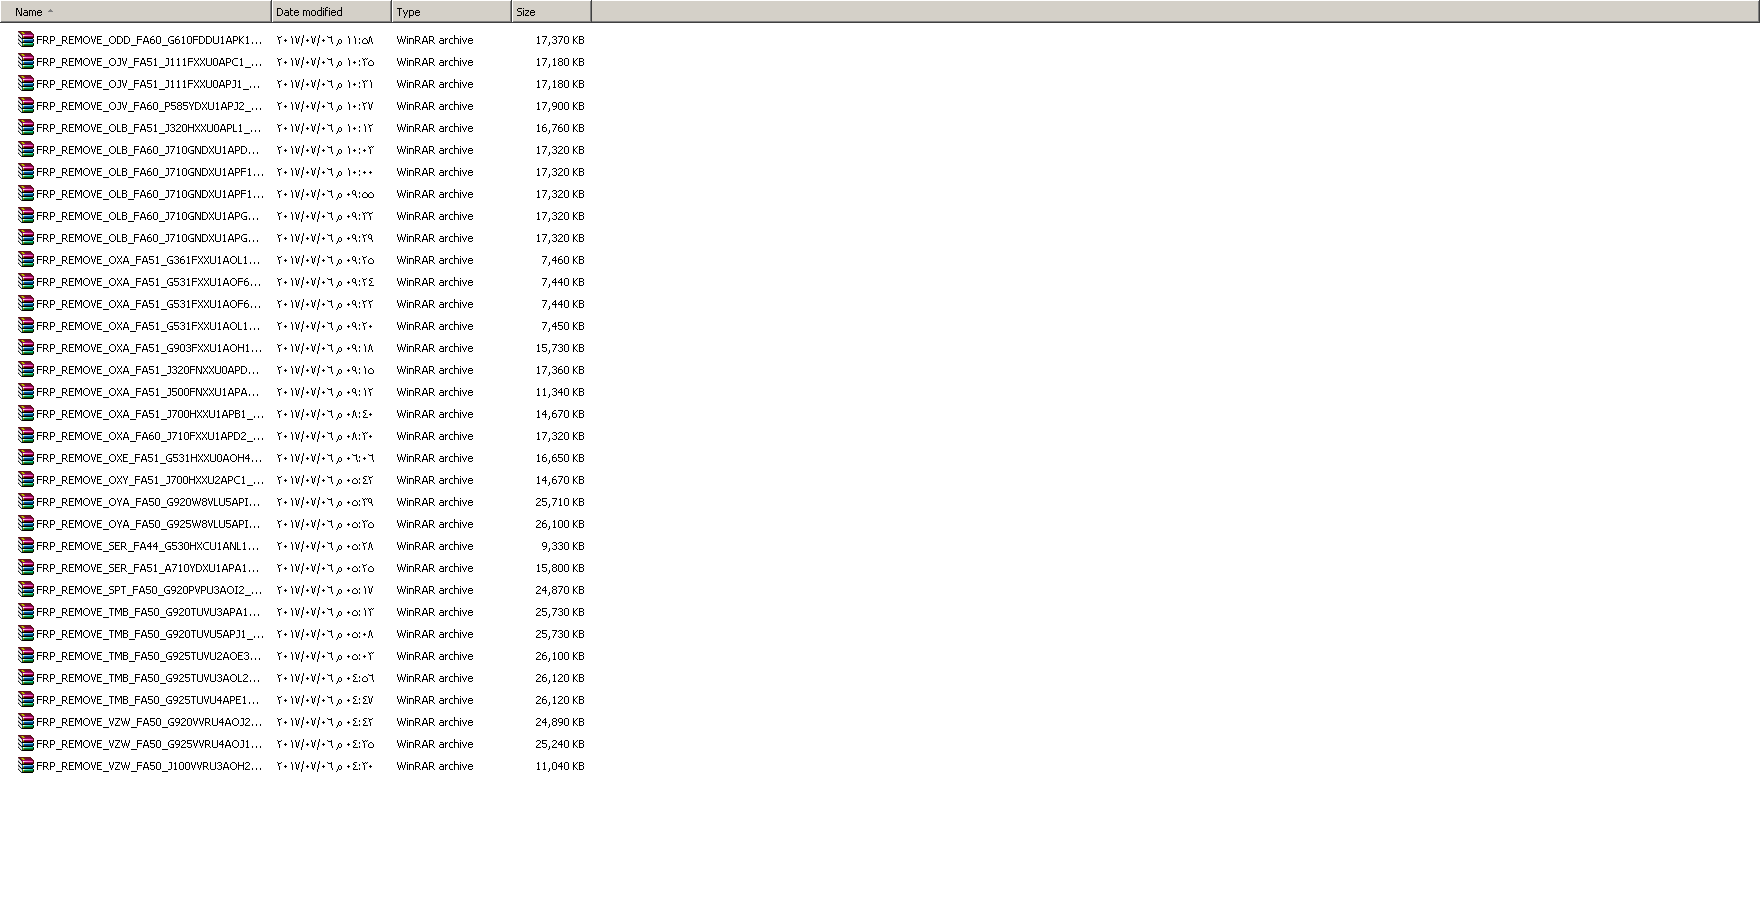Image resolution: width=1760 pixels, height=897 pixels.
Task: Select archive icon for OLB_FA51_J320HXXU0APL1
Action: 26,128
